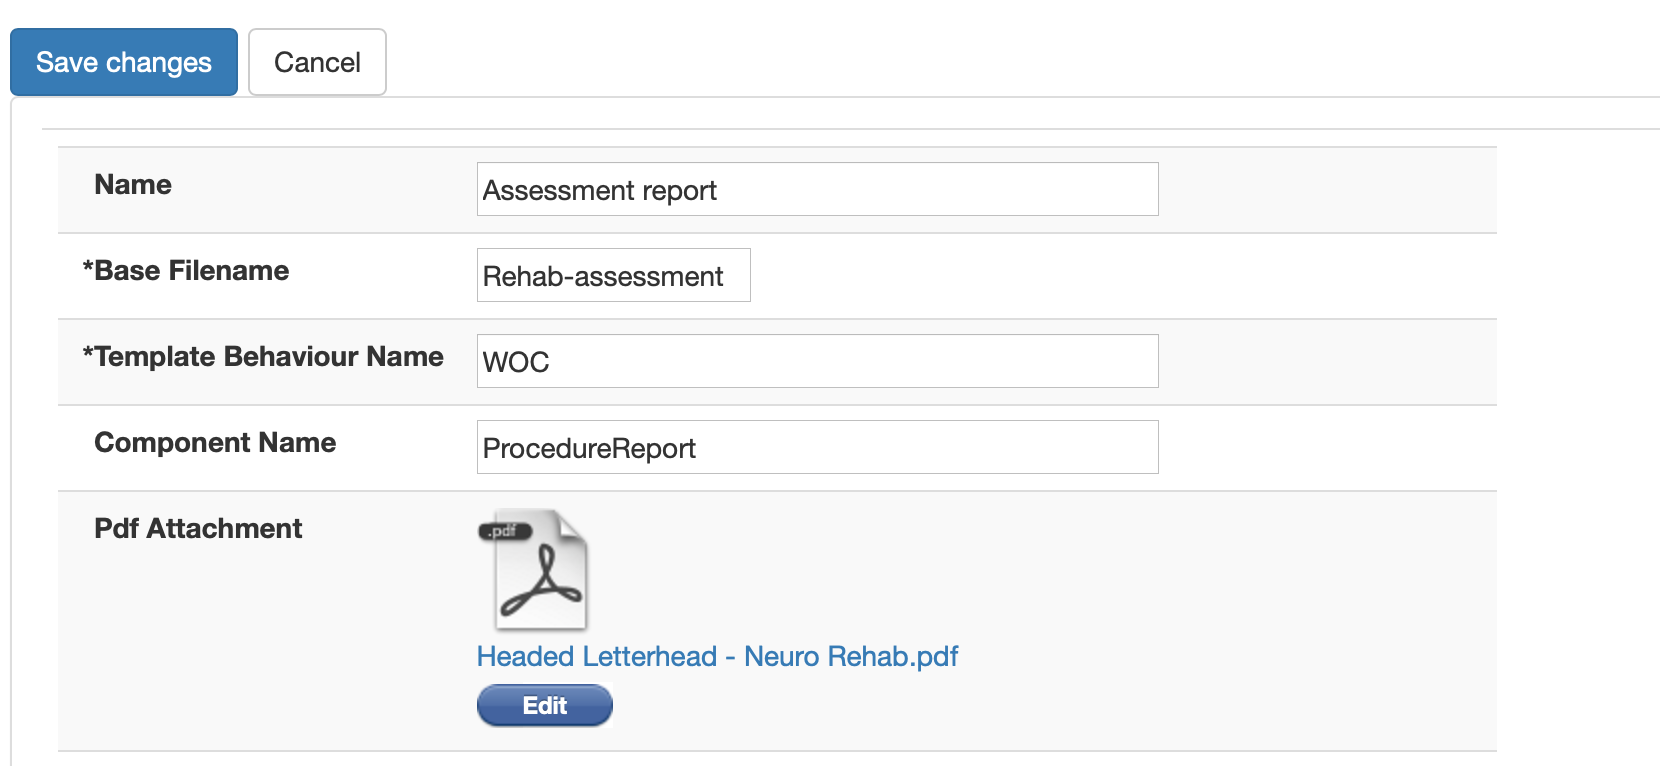Click the Pdf Attachment row label
The height and width of the screenshot is (766, 1660).
point(197,528)
